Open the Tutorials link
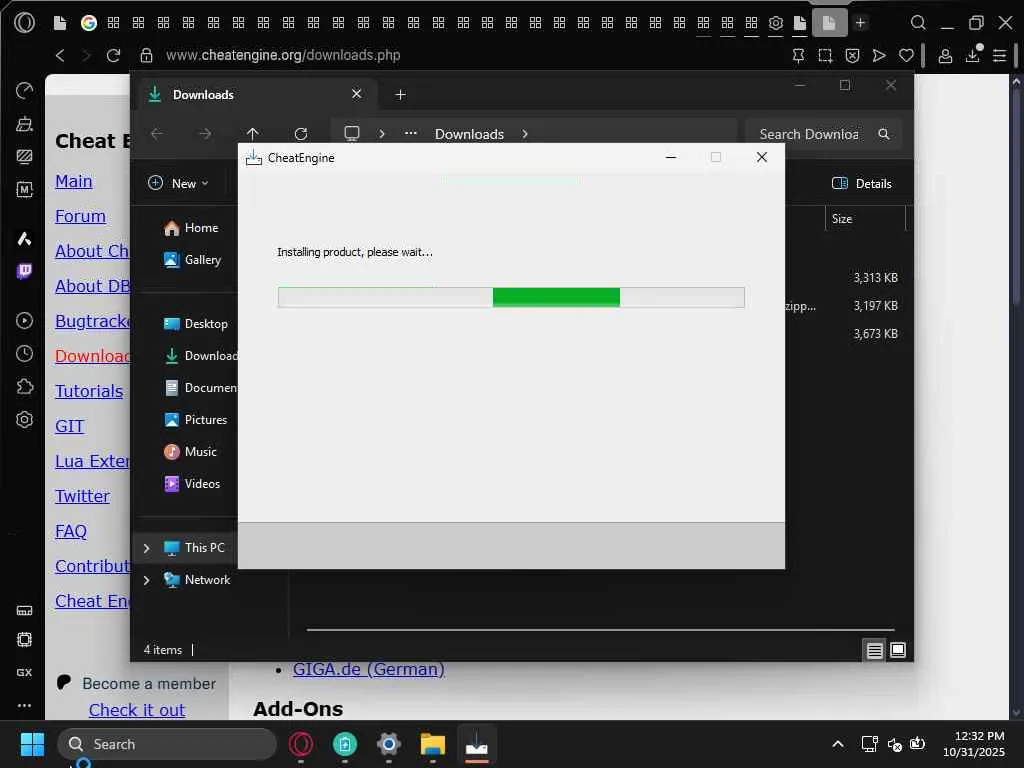The image size is (1024, 768). [89, 391]
